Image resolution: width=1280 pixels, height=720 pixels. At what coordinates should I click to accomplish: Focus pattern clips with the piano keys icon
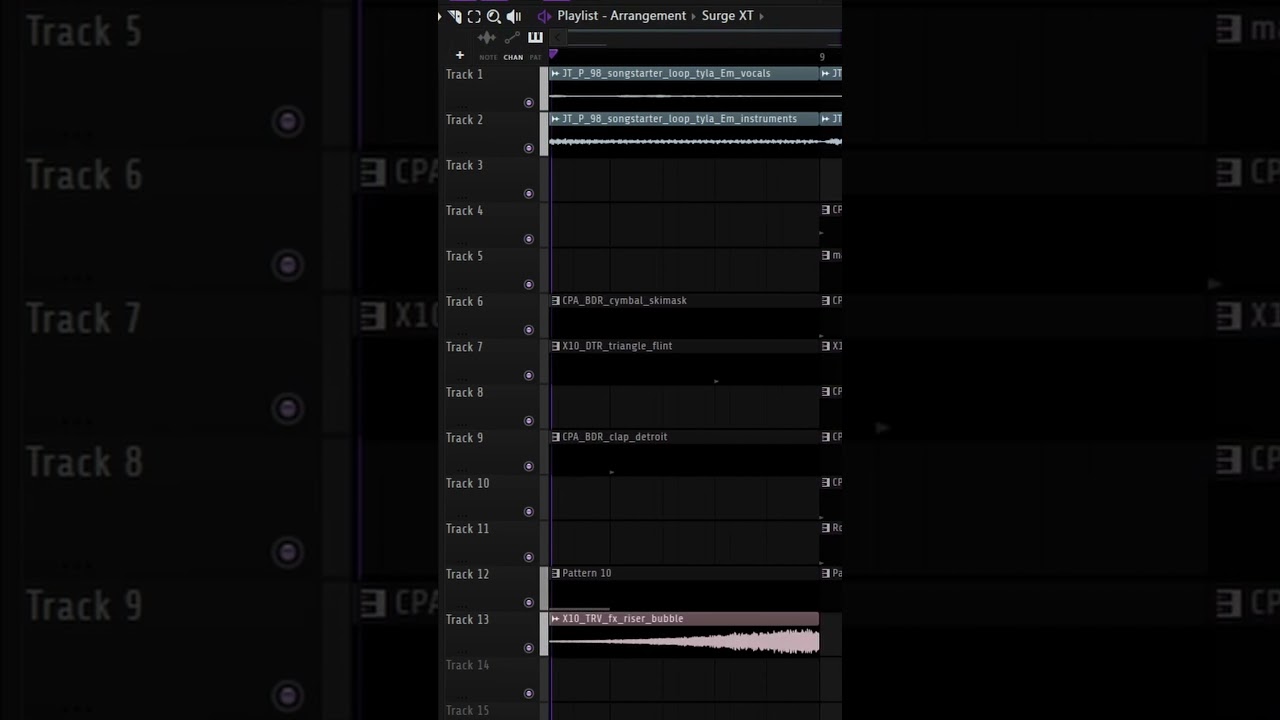point(535,38)
